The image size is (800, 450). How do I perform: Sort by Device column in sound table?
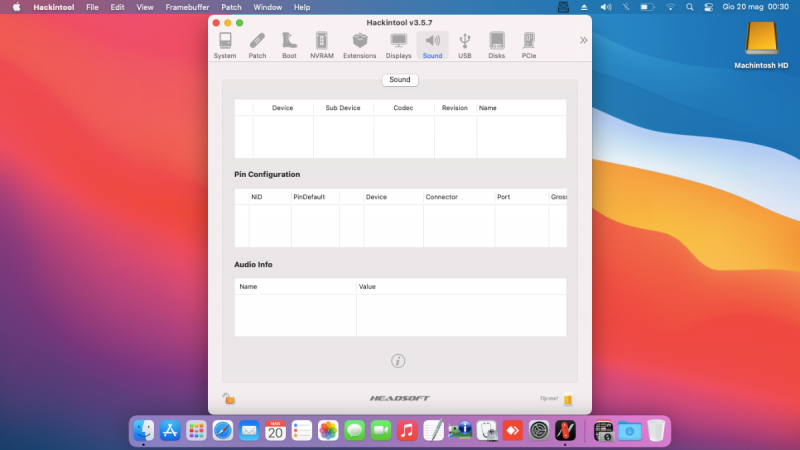(x=283, y=108)
